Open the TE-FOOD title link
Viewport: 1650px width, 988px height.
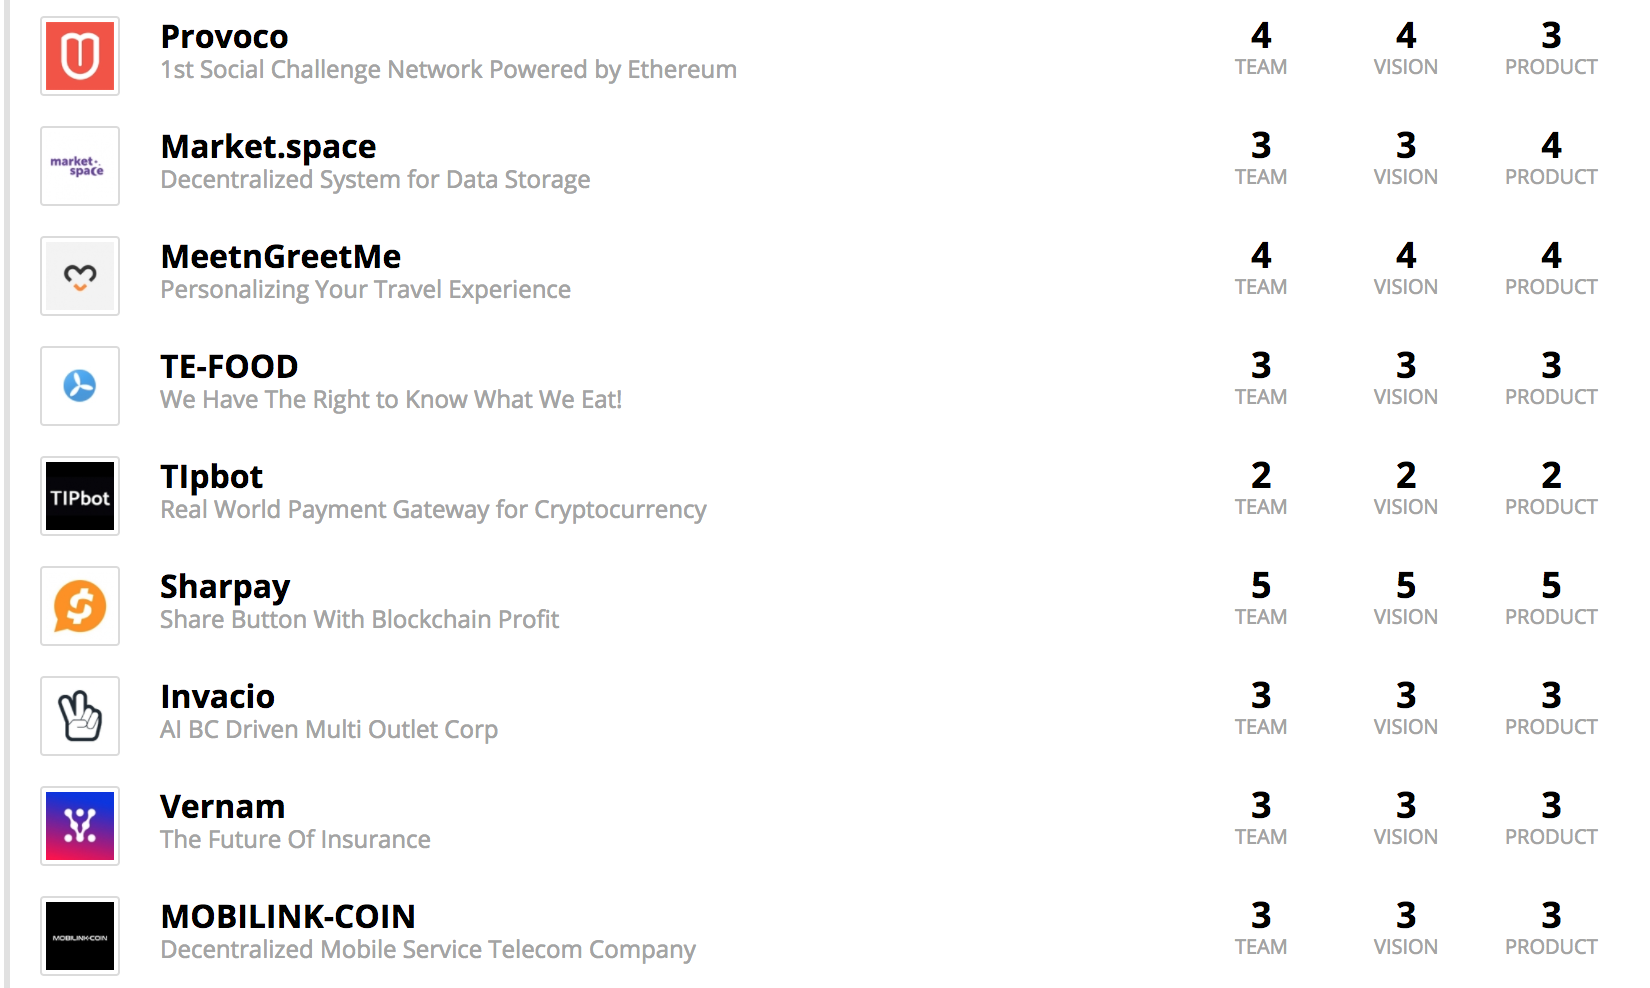pos(229,367)
